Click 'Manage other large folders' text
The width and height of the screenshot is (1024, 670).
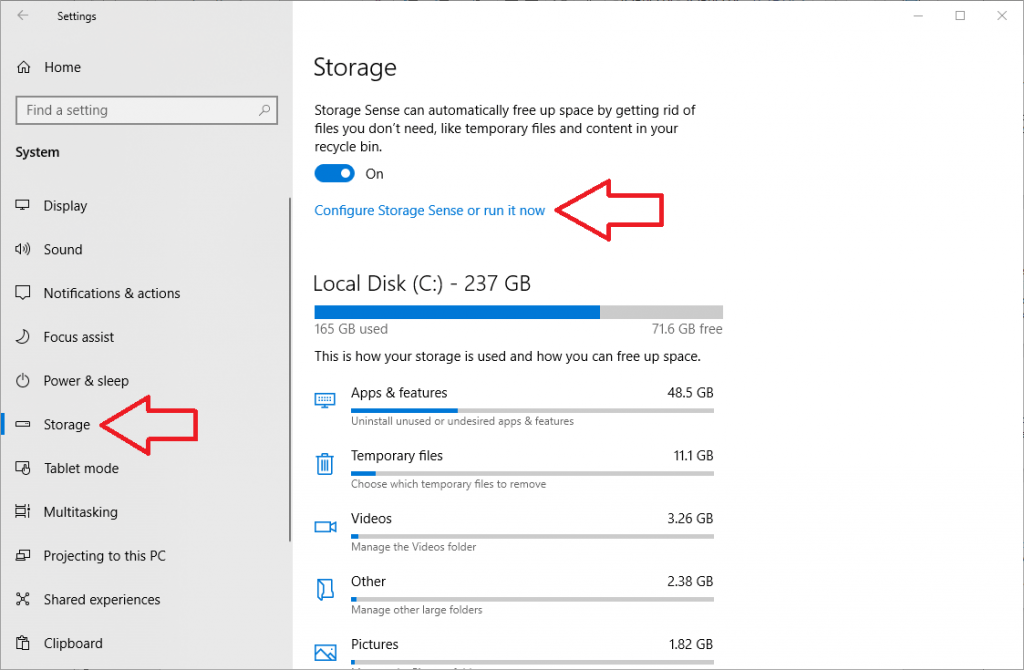coord(417,609)
